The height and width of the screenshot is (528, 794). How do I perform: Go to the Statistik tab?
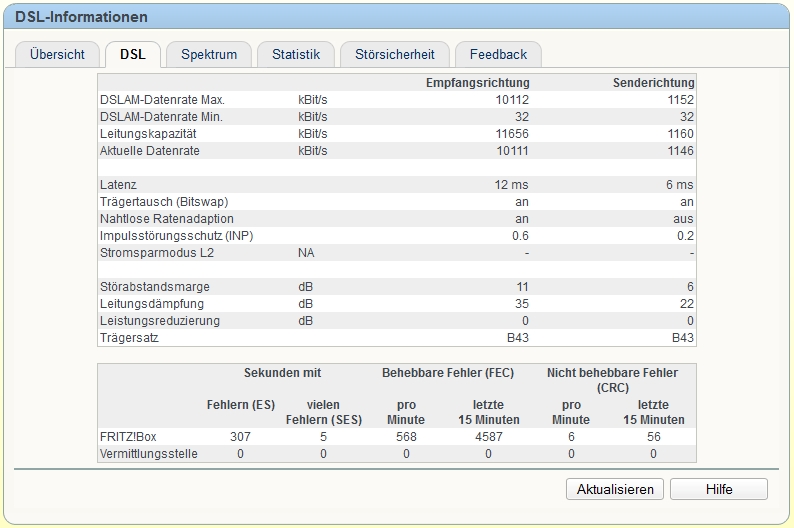tap(296, 55)
